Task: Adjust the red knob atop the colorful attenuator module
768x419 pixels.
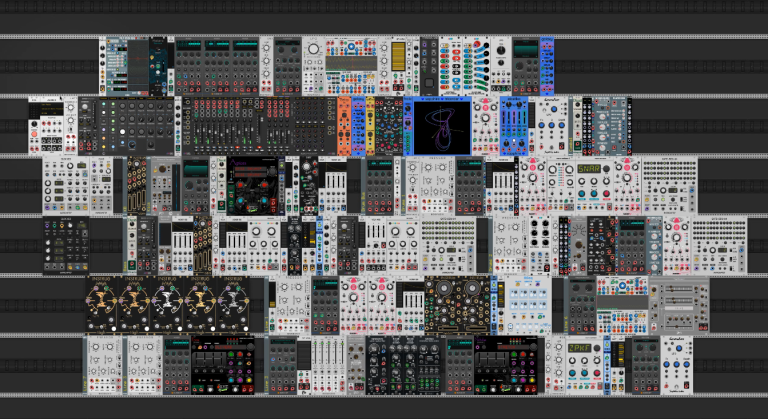Action: point(477,45)
